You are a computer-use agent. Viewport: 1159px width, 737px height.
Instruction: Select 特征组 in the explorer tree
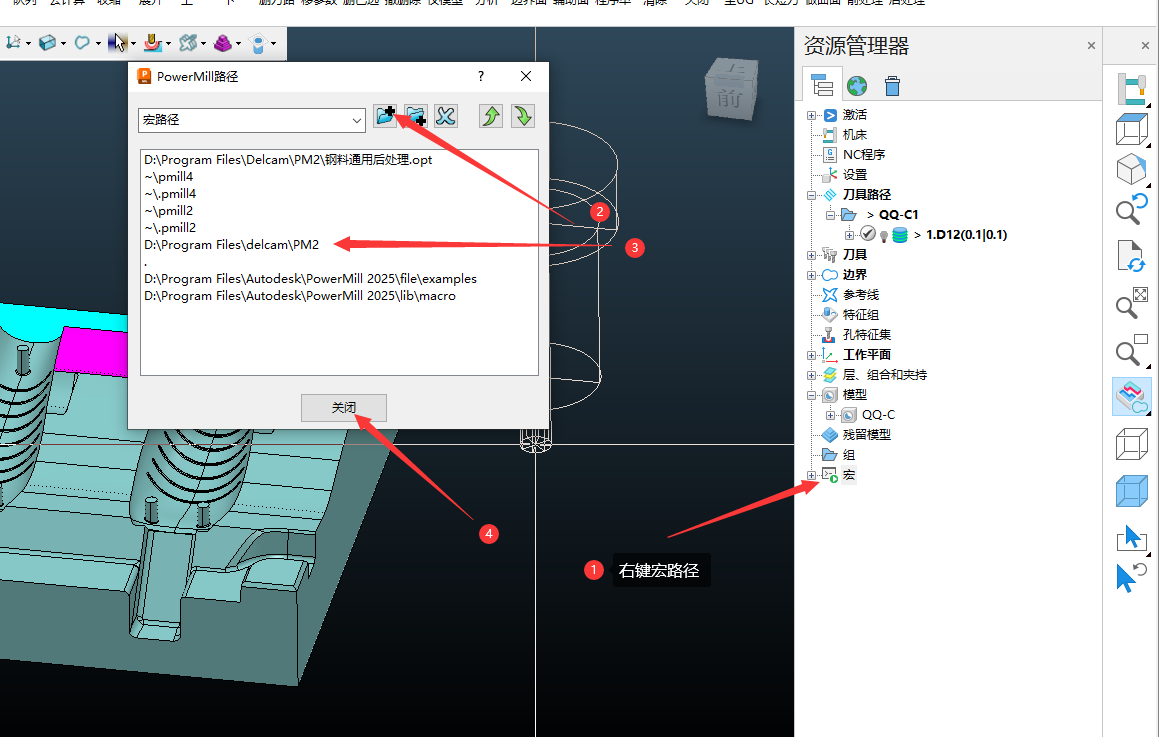point(860,315)
